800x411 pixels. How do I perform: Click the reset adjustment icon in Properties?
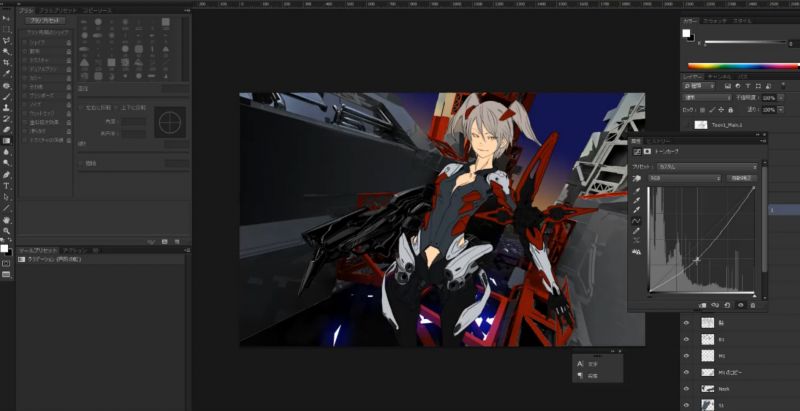click(x=728, y=305)
